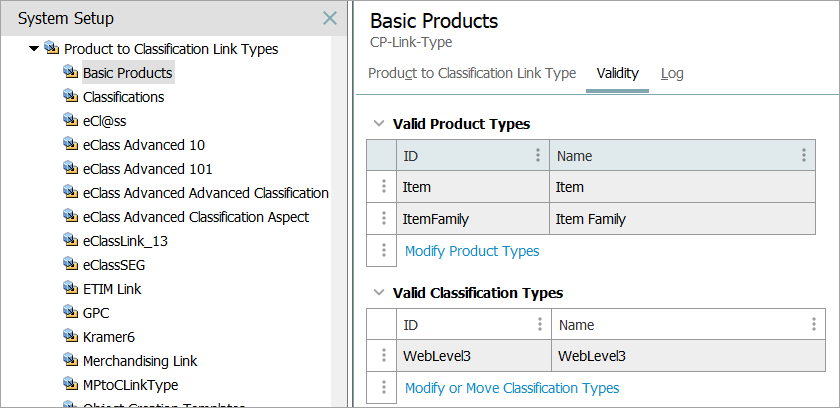The height and width of the screenshot is (408, 840).
Task: Click the icon beside MPtoCLinkType
Action: (x=71, y=384)
